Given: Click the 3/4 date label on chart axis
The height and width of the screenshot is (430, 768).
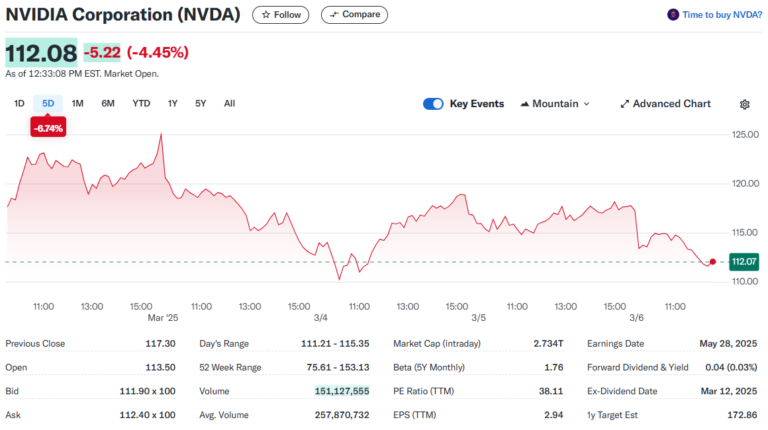Looking at the screenshot, I should [320, 318].
